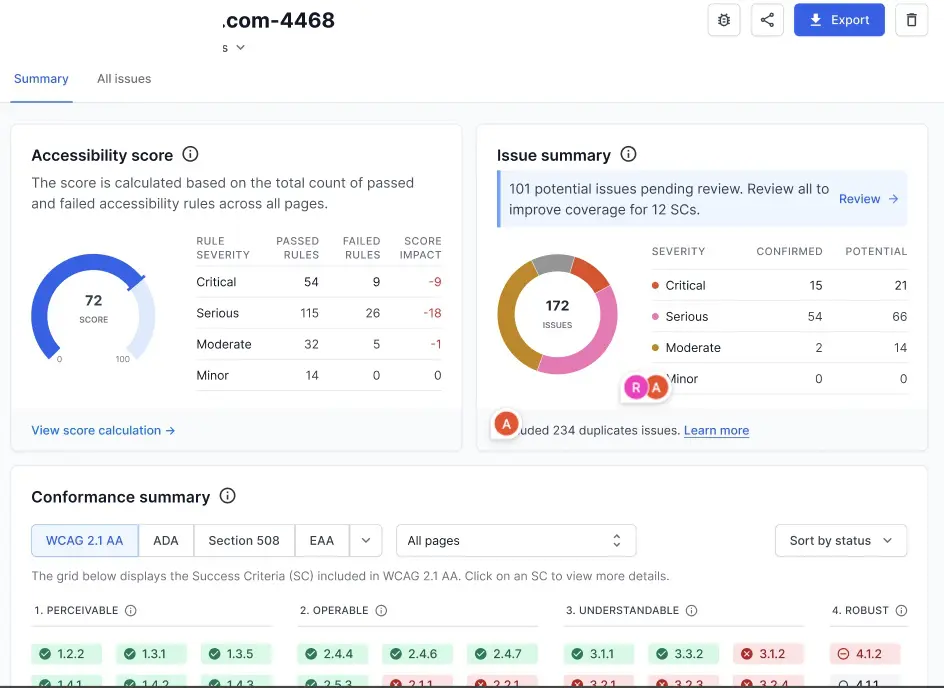Show info for Issue summary
Viewport: 944px width, 688px height.
coord(628,154)
